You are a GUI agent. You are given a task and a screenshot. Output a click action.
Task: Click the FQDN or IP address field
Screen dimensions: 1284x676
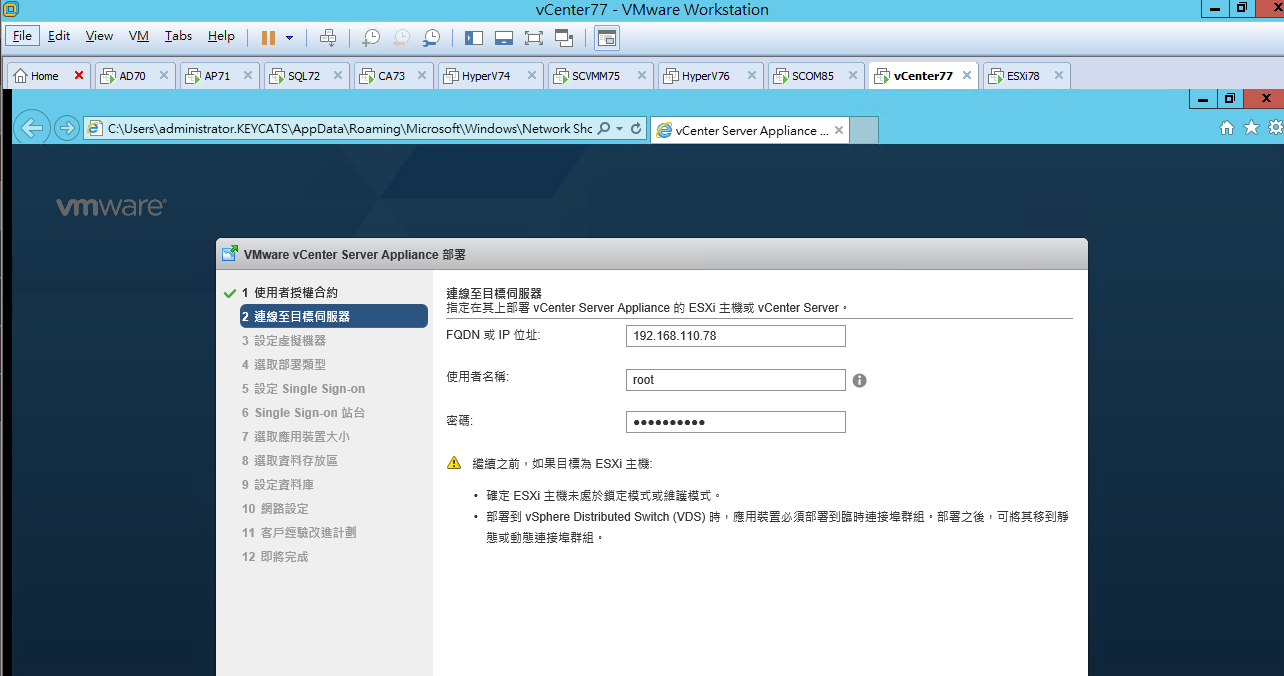[x=736, y=336]
